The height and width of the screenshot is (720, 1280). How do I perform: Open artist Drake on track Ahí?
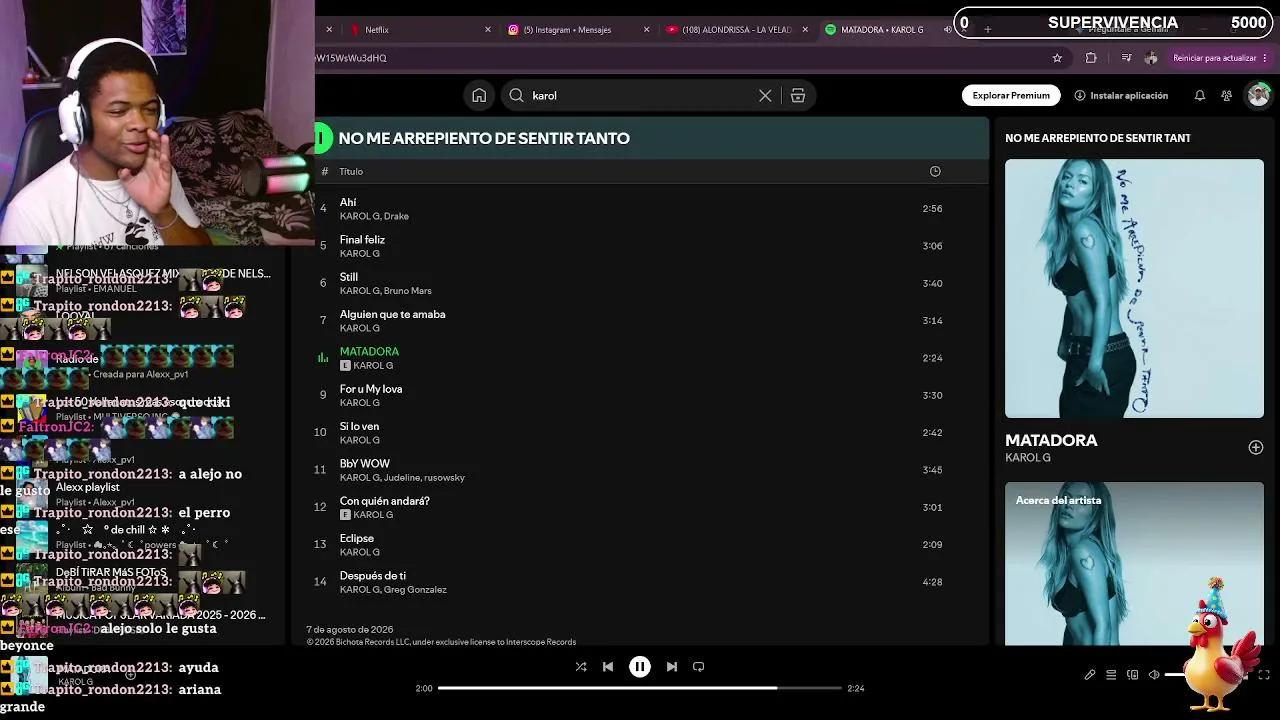[x=397, y=216]
